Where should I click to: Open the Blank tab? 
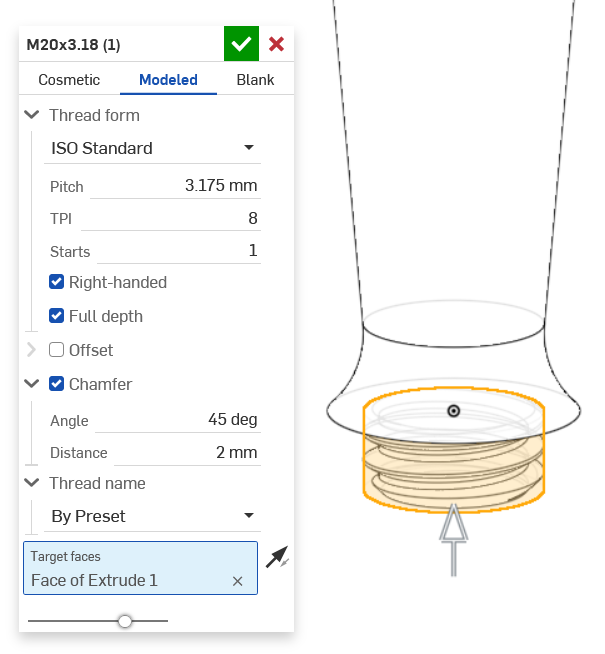point(255,80)
